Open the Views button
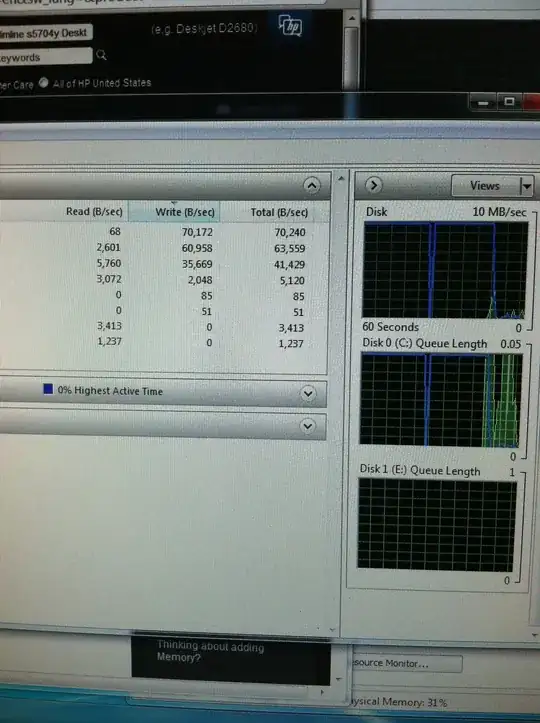Screen dimensions: 540x723 (485, 186)
